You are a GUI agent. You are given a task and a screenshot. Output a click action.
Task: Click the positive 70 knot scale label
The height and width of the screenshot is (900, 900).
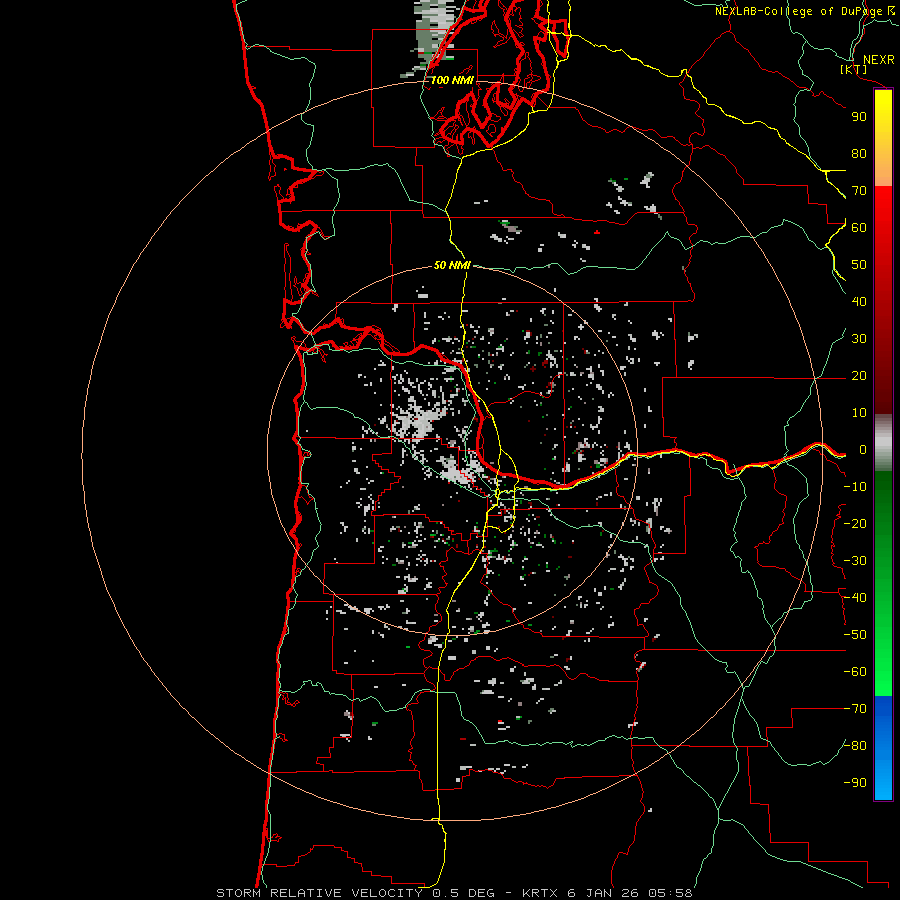(x=859, y=191)
